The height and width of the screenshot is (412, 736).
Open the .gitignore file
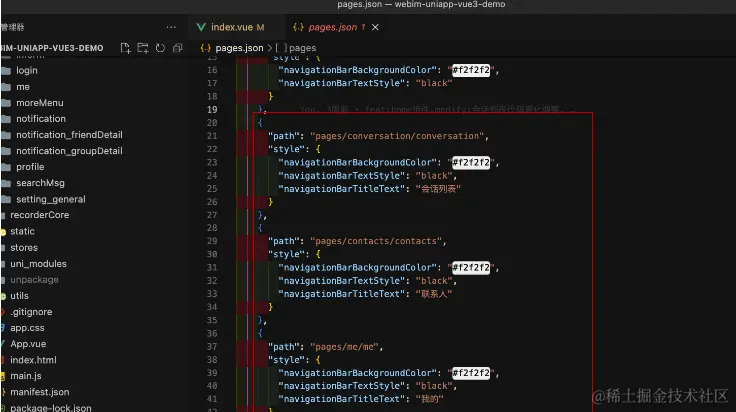(31, 312)
